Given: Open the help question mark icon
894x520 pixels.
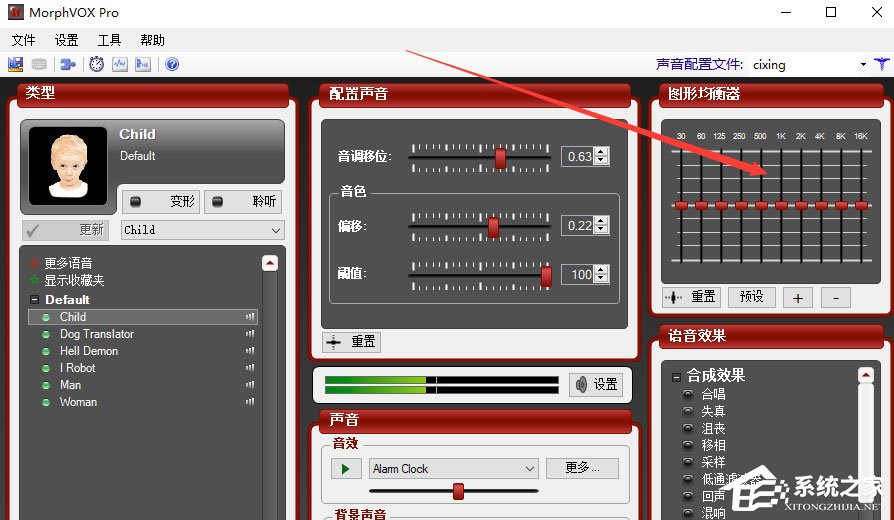Looking at the screenshot, I should (172, 64).
